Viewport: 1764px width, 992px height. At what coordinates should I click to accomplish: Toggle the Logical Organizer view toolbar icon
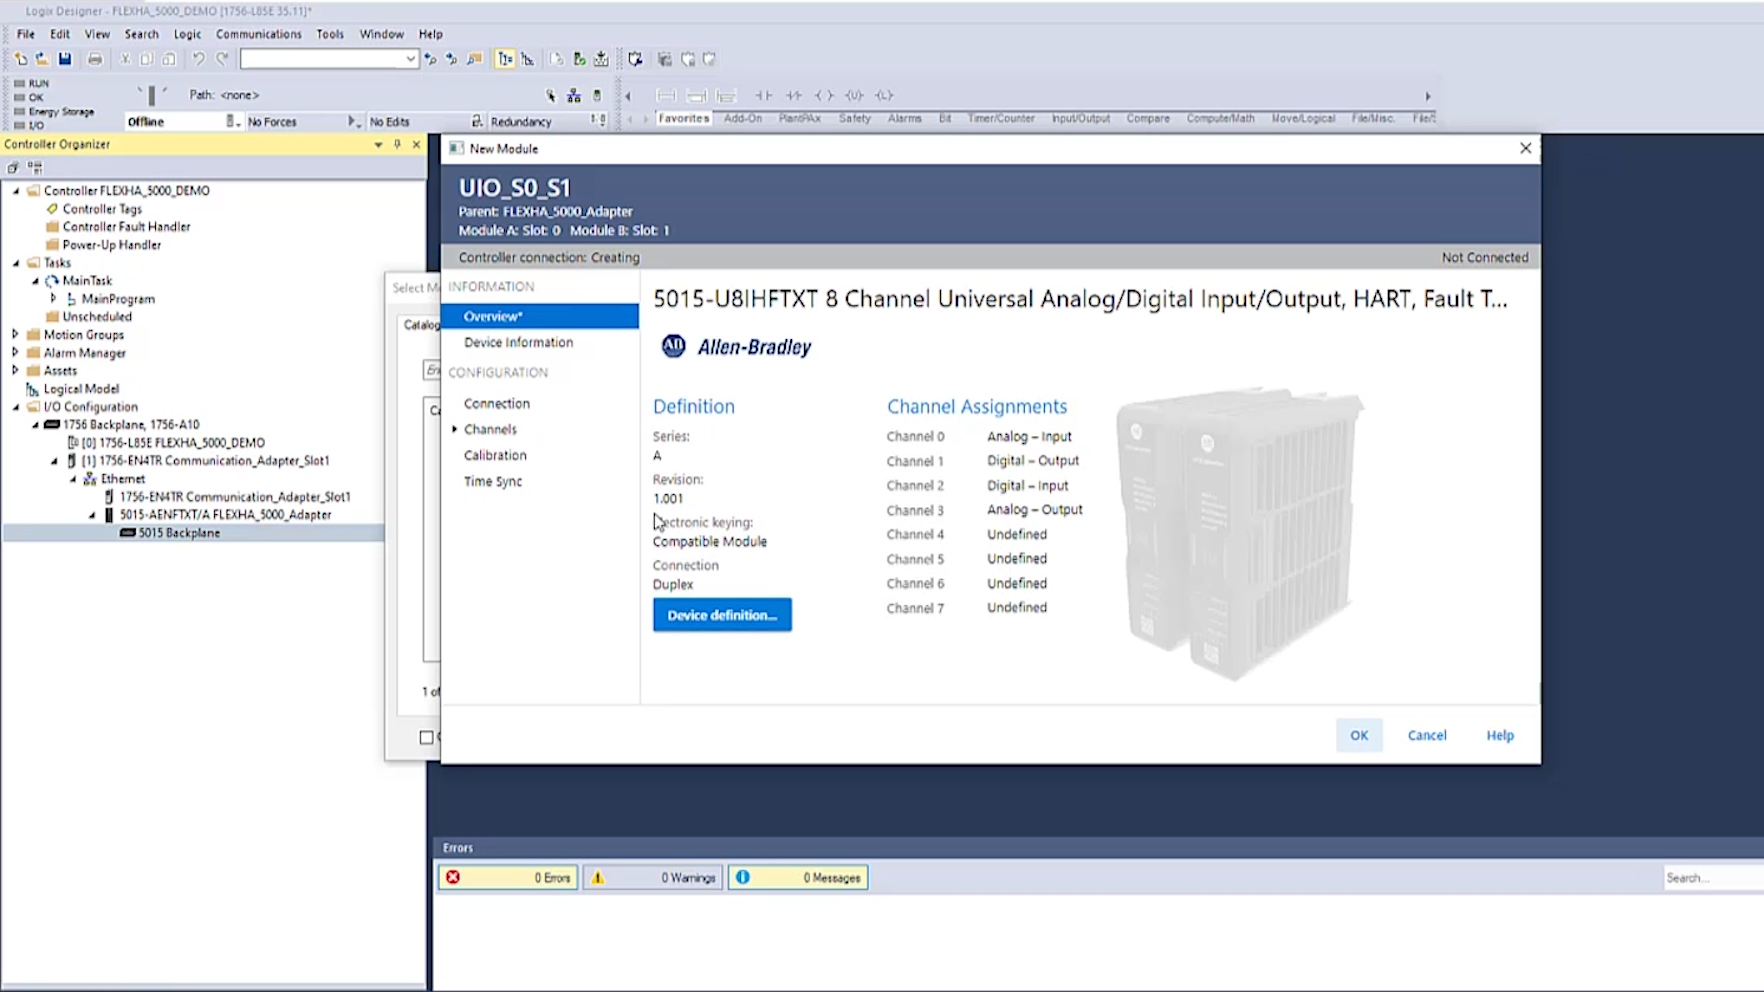click(527, 59)
